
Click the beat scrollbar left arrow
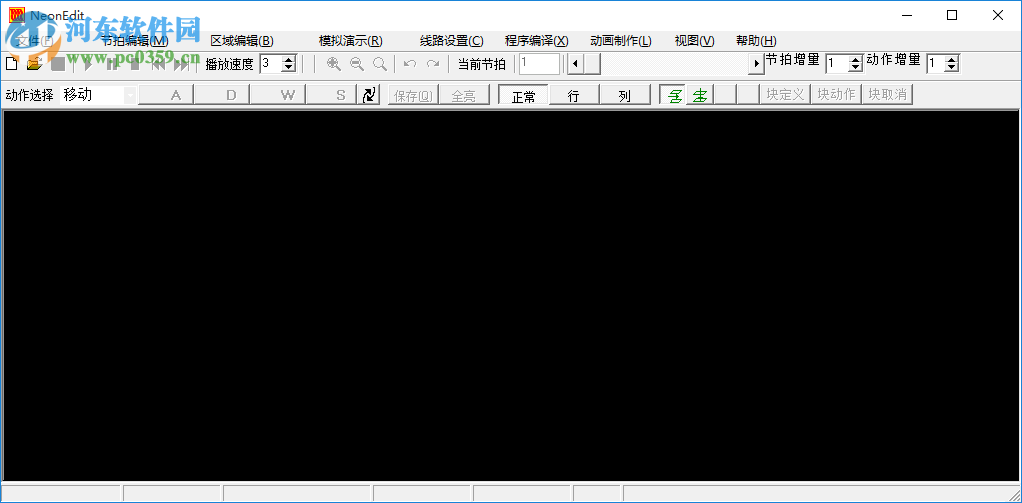(x=576, y=64)
